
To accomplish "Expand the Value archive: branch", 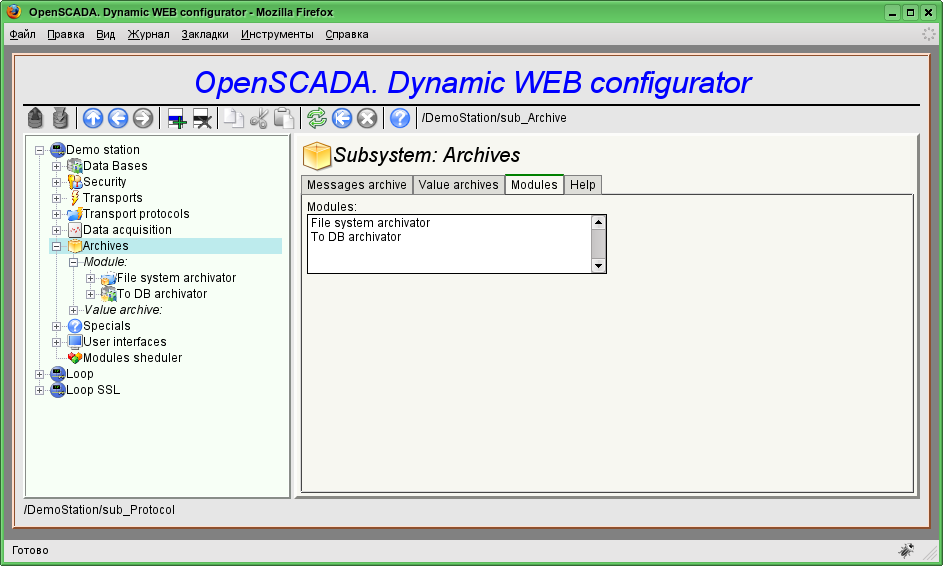I will [x=73, y=310].
